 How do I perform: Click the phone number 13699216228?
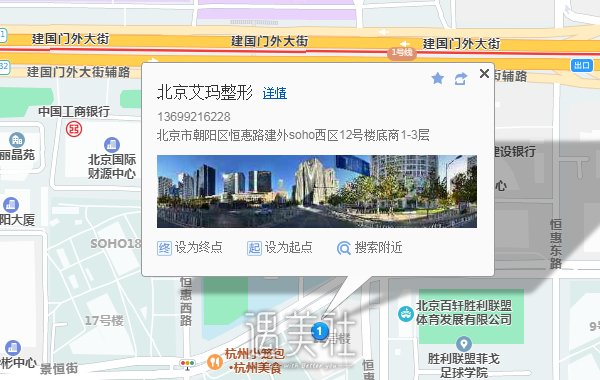tap(194, 117)
